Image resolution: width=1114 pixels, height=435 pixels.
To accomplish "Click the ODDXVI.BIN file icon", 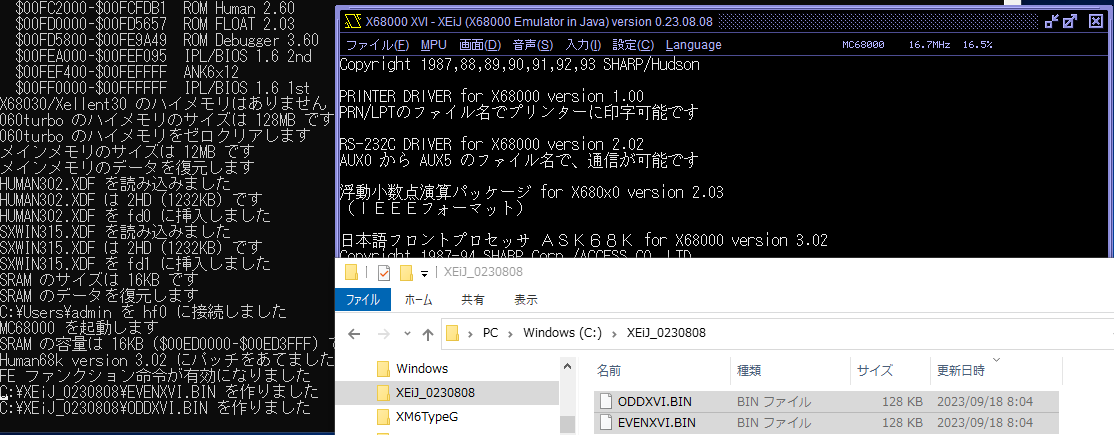I will coord(606,402).
